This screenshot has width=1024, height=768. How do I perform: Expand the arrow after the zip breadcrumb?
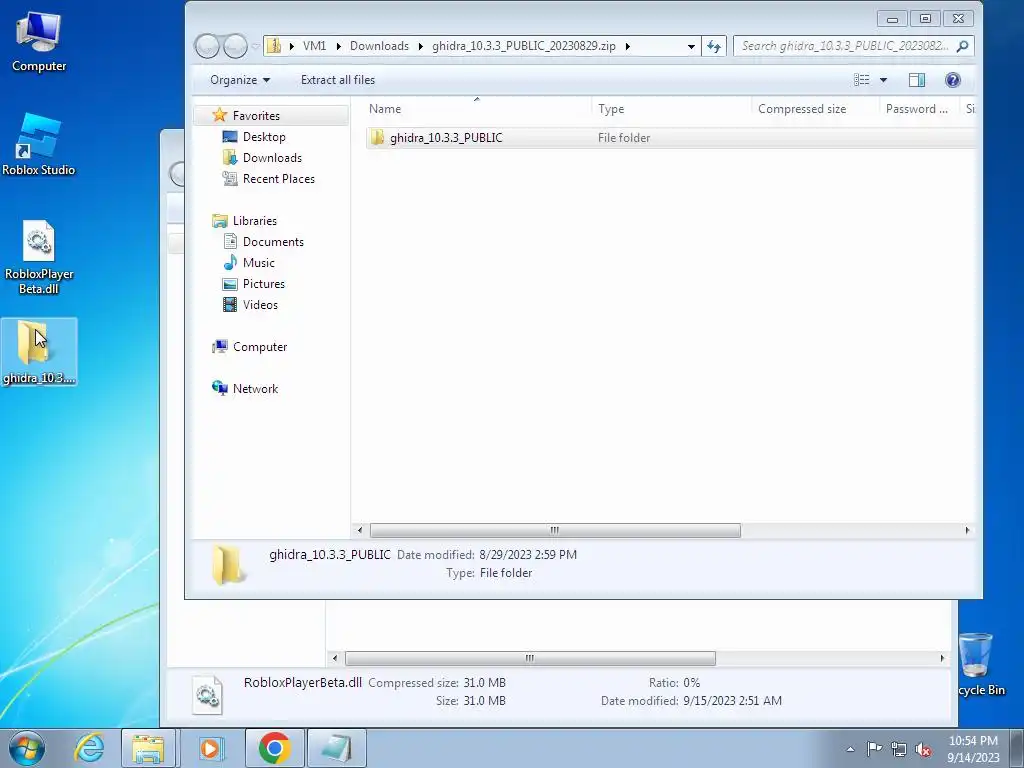tap(628, 46)
